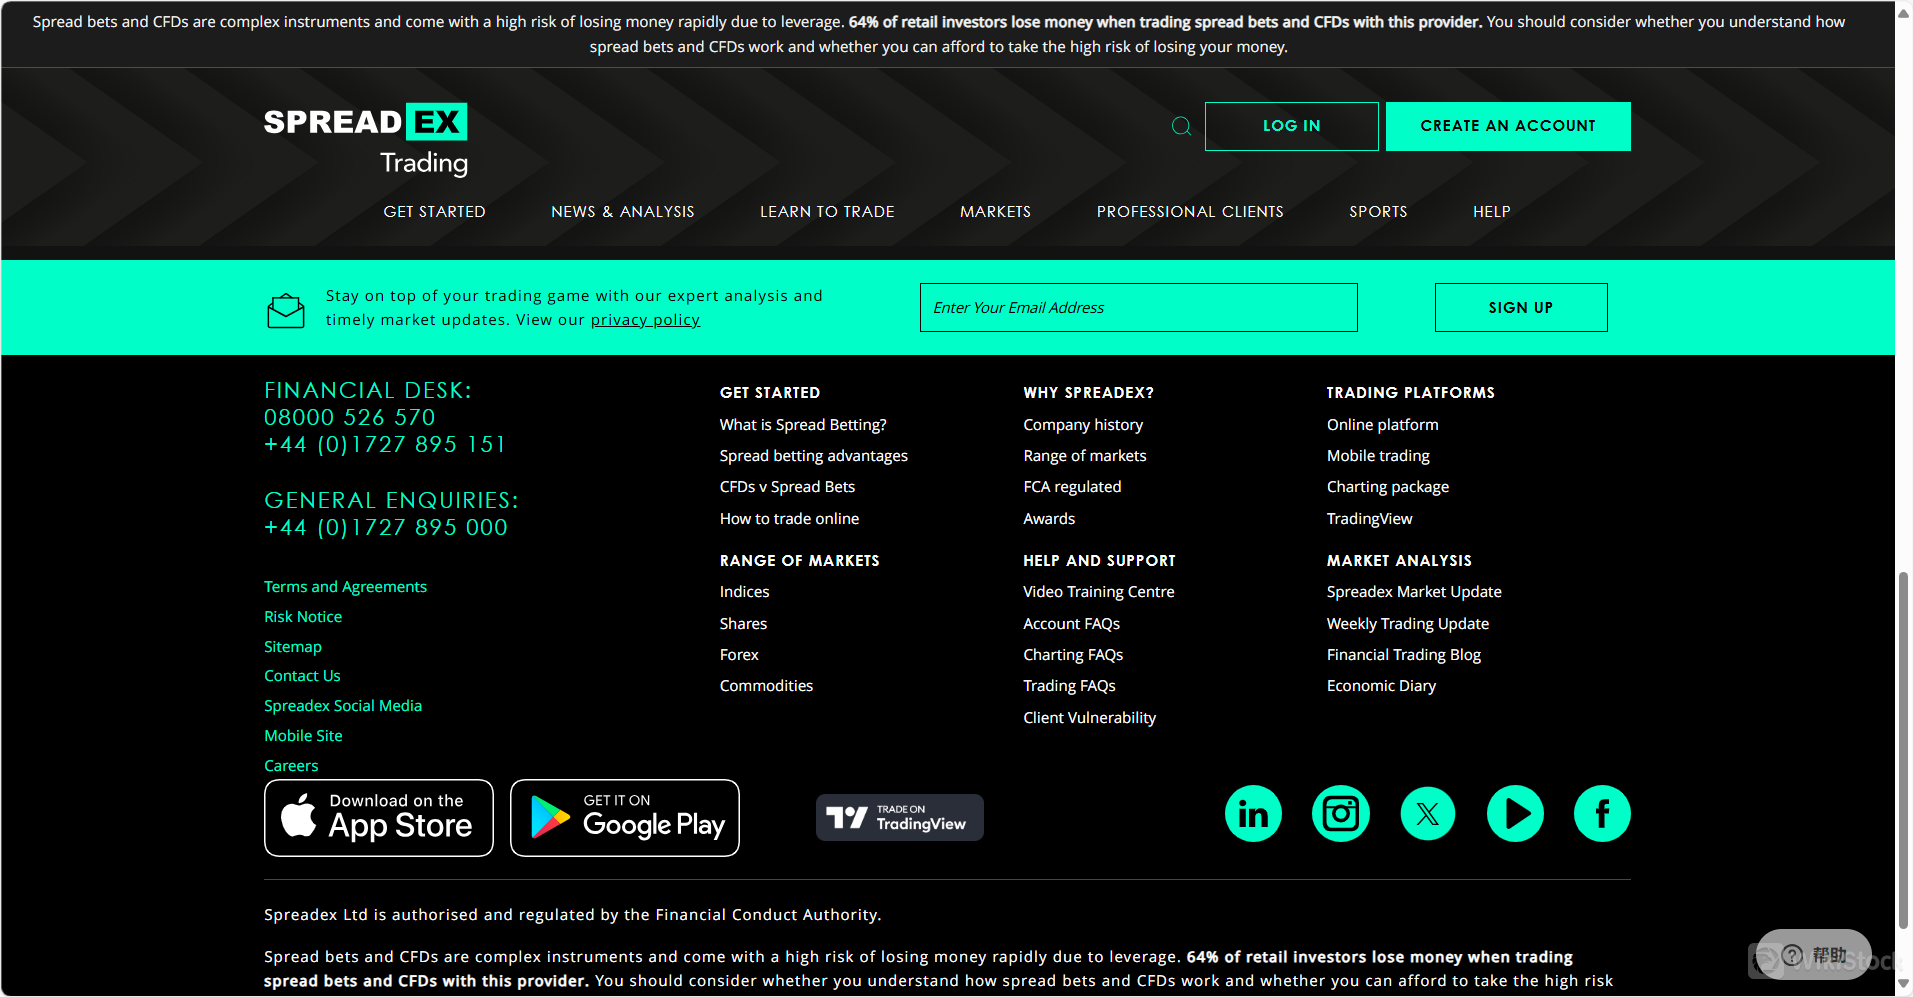Viewport: 1913px width, 997px height.
Task: Click the Spreadex Trading logo
Action: point(366,140)
